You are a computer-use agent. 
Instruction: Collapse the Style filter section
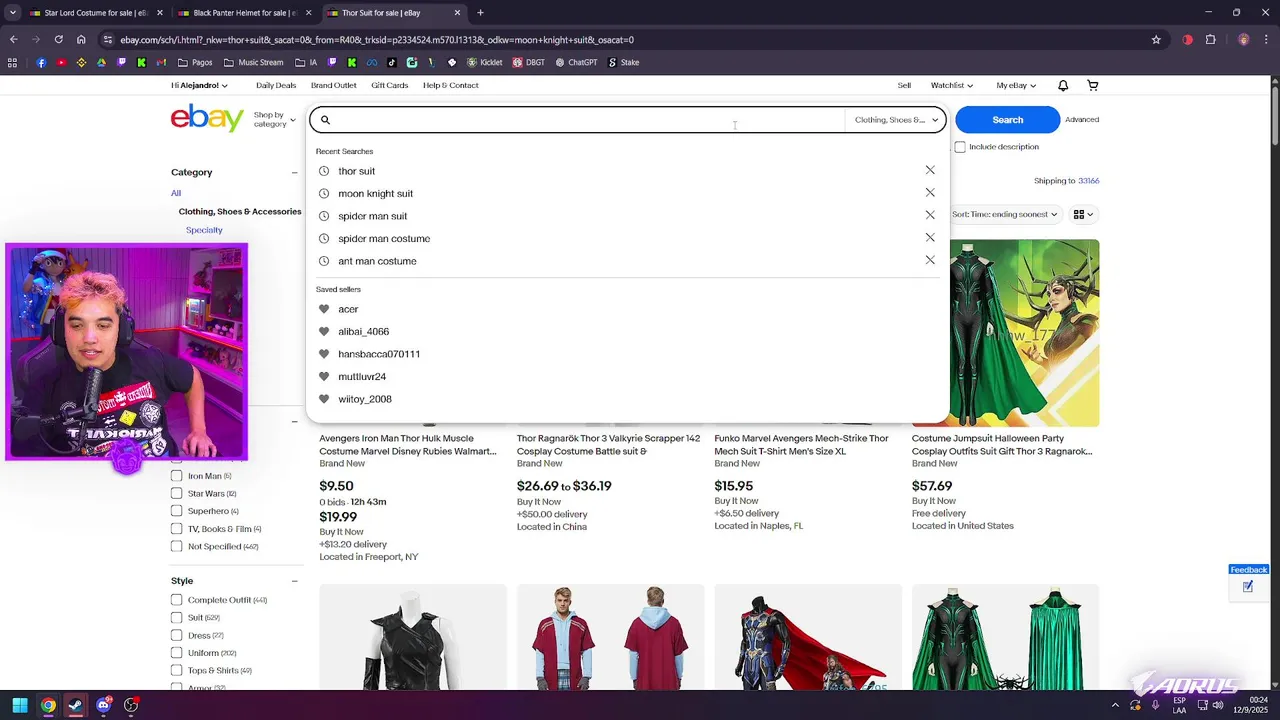(295, 581)
